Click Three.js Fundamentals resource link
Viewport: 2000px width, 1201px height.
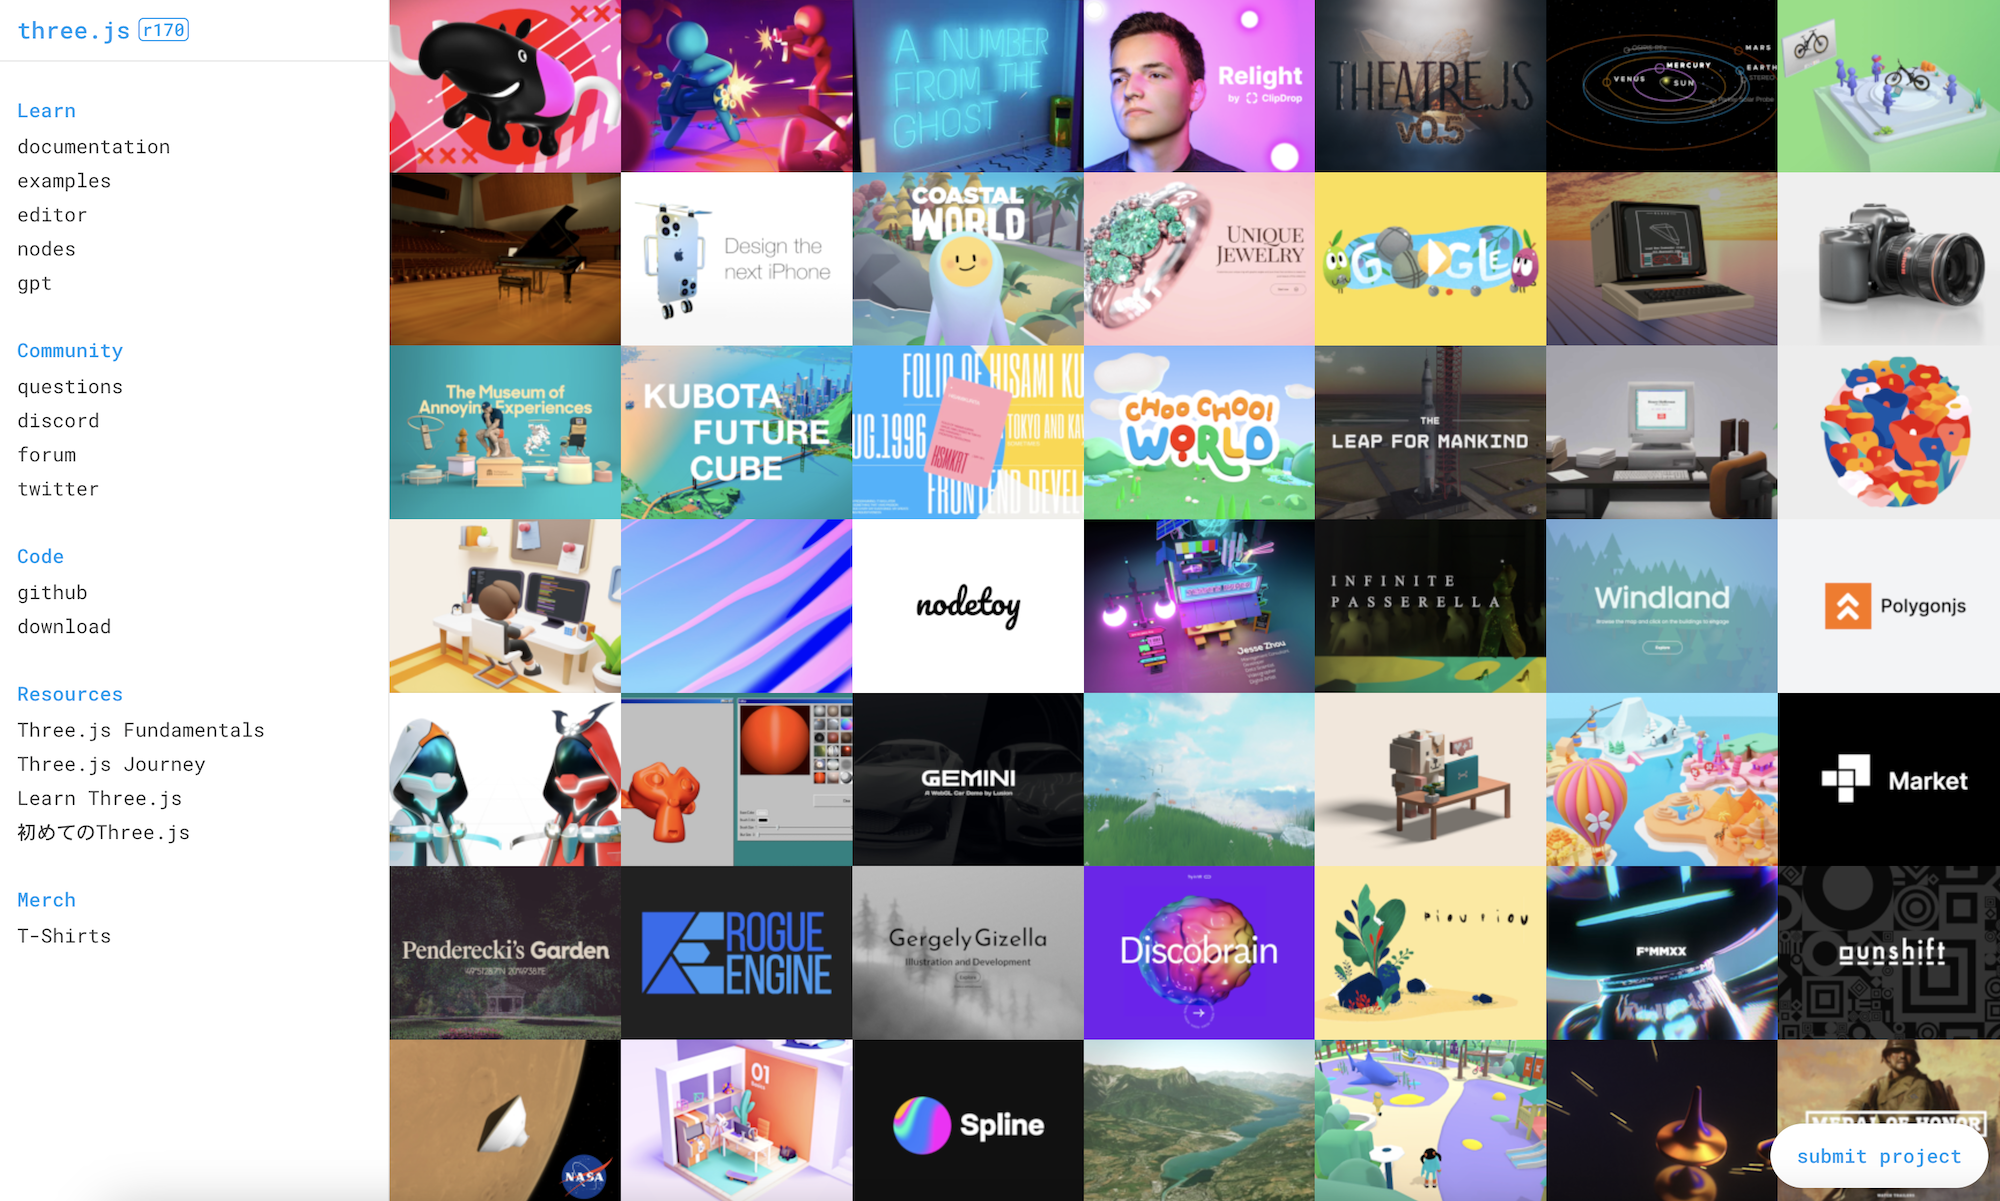pyautogui.click(x=141, y=728)
